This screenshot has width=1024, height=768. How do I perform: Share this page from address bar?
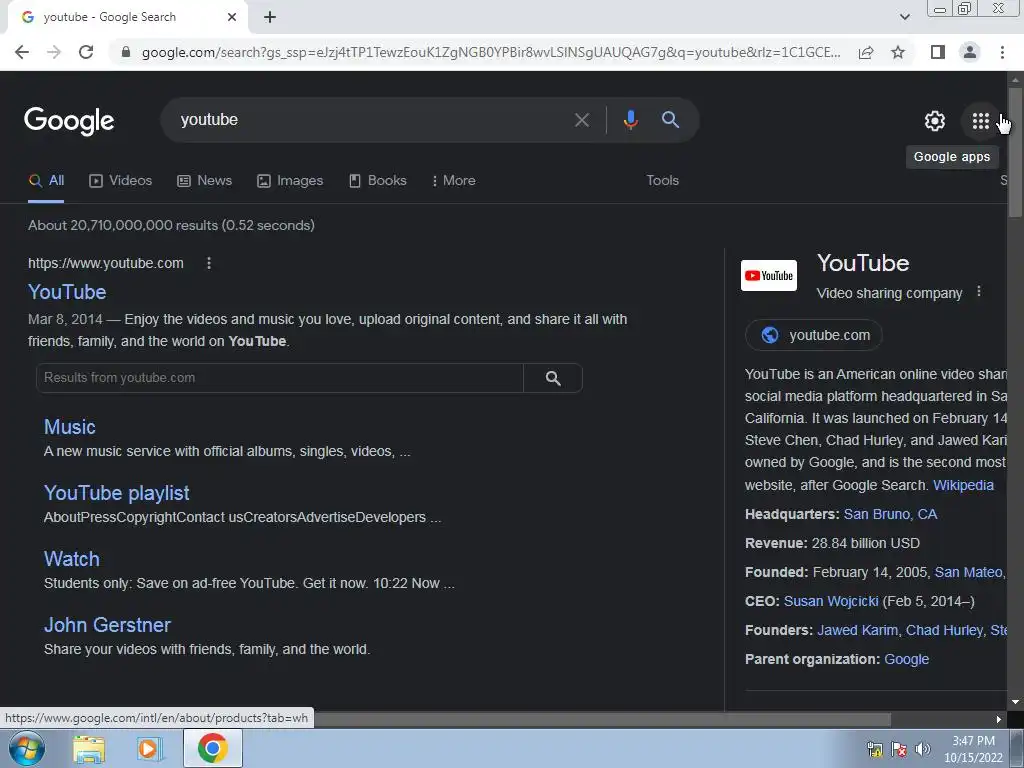tap(866, 52)
